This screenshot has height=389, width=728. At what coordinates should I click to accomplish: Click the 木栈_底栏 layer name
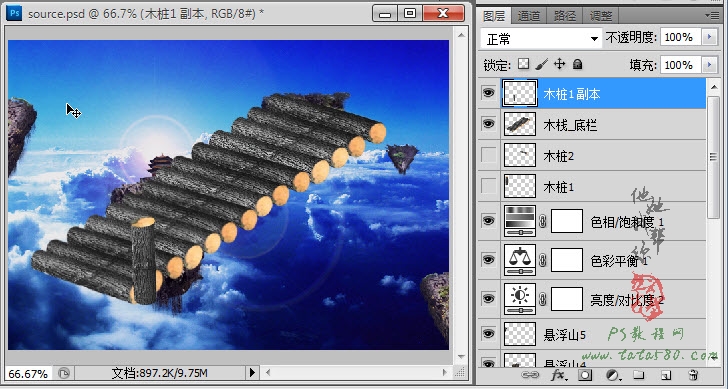(x=570, y=125)
